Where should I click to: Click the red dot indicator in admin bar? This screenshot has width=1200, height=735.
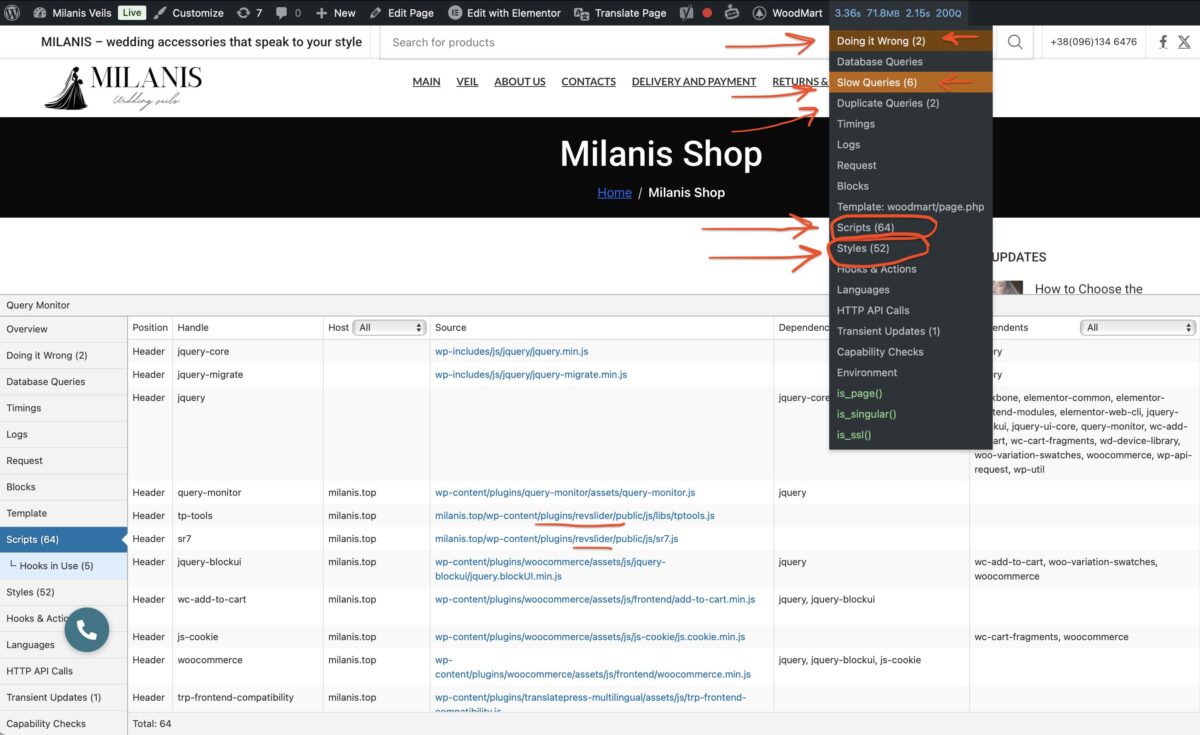click(x=707, y=13)
